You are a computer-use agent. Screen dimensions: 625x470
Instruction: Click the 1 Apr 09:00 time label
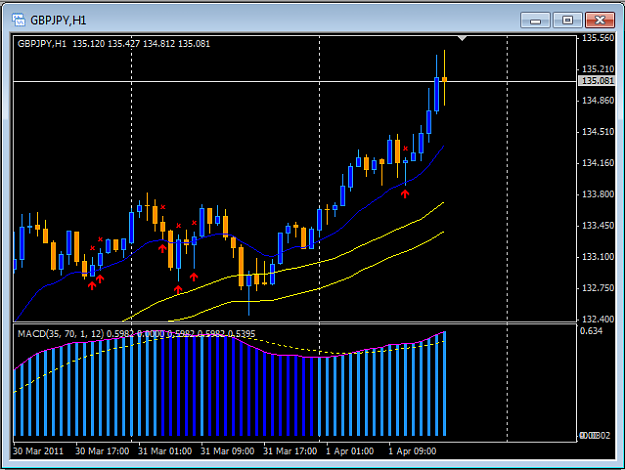point(412,451)
